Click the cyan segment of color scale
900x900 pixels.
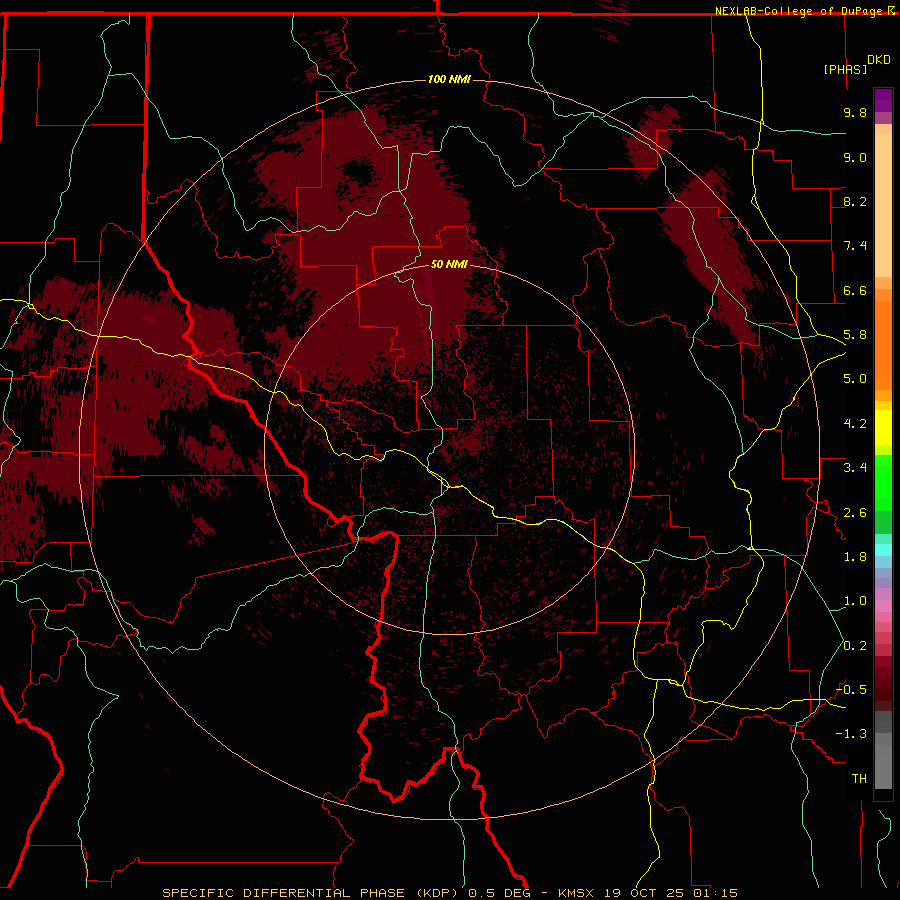pos(883,549)
